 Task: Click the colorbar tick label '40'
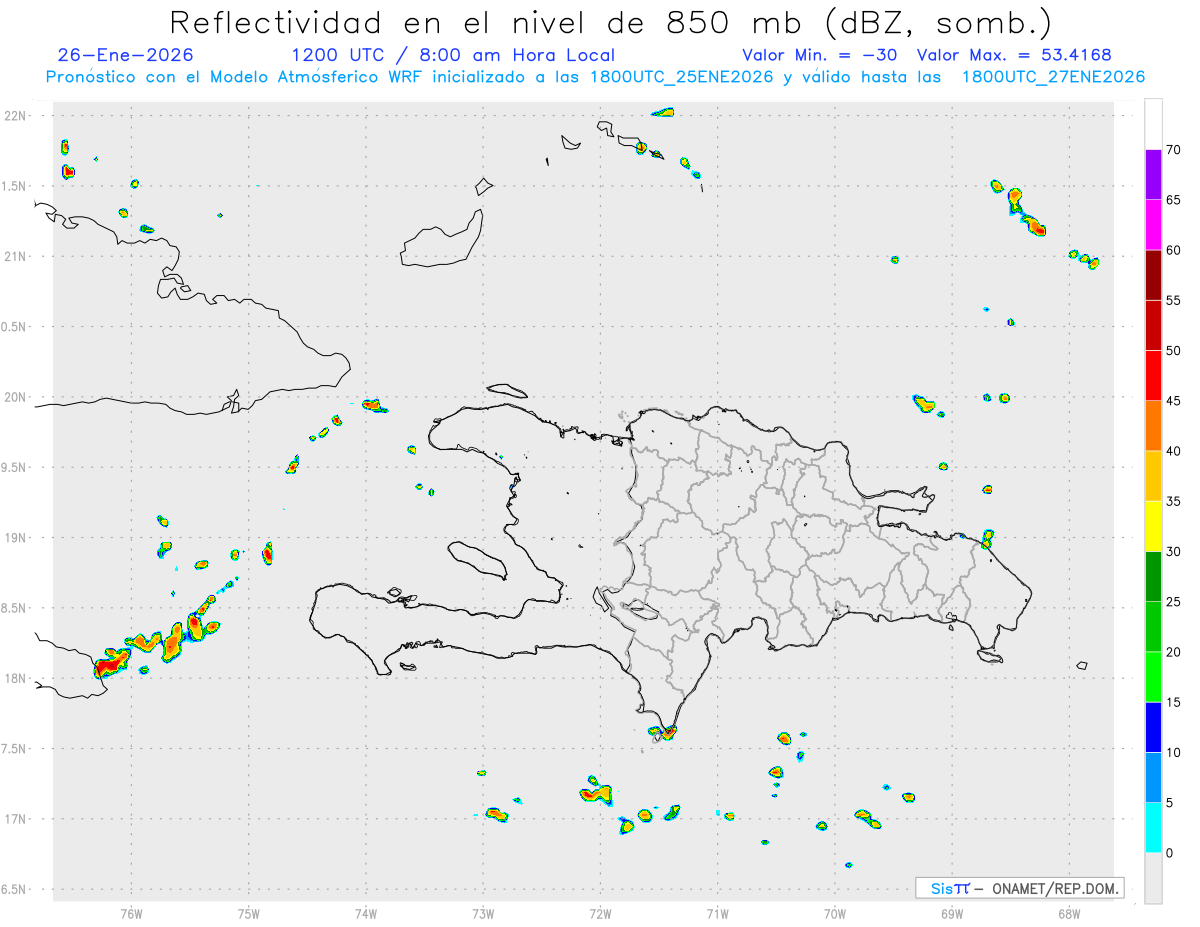(1173, 451)
